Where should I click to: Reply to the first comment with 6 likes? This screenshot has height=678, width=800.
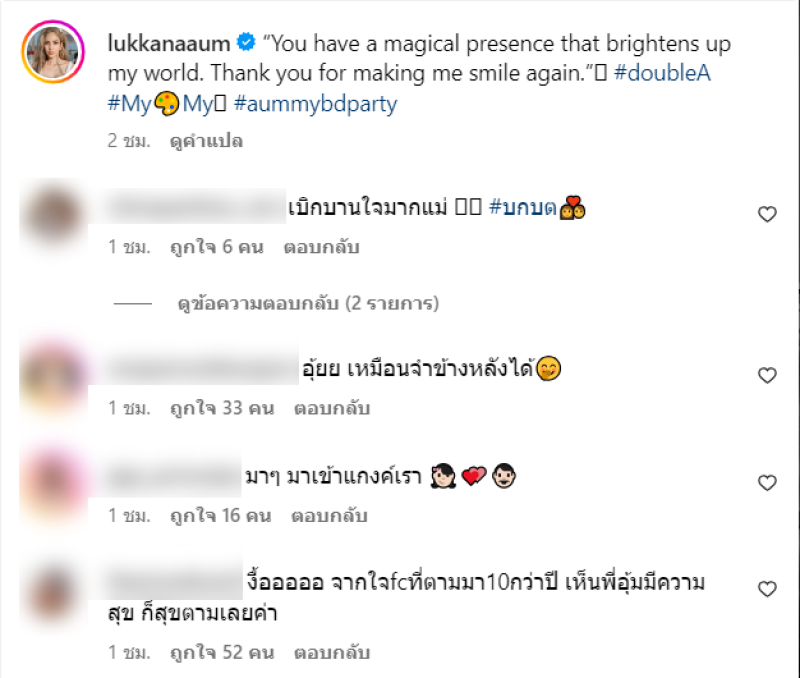321,247
